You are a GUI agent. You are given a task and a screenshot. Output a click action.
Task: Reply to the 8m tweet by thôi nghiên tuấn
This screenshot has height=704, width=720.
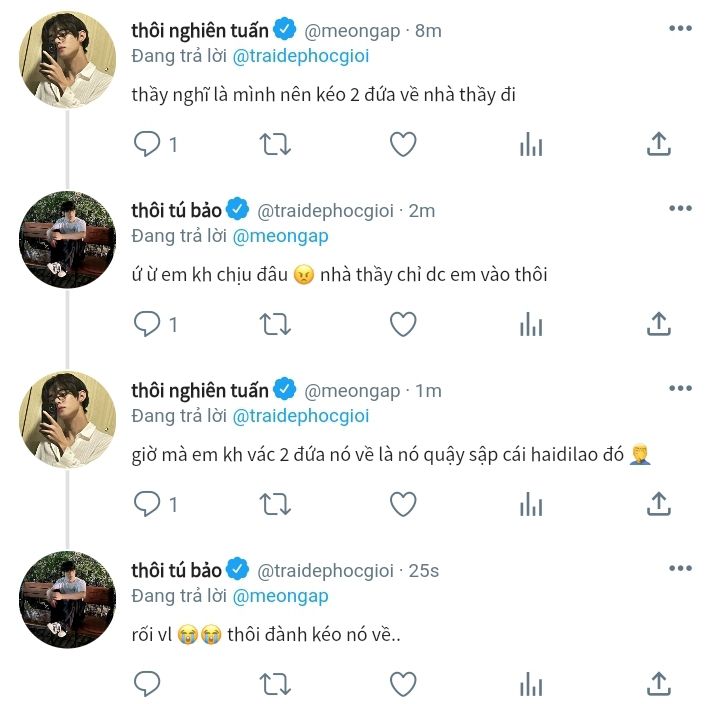[148, 144]
